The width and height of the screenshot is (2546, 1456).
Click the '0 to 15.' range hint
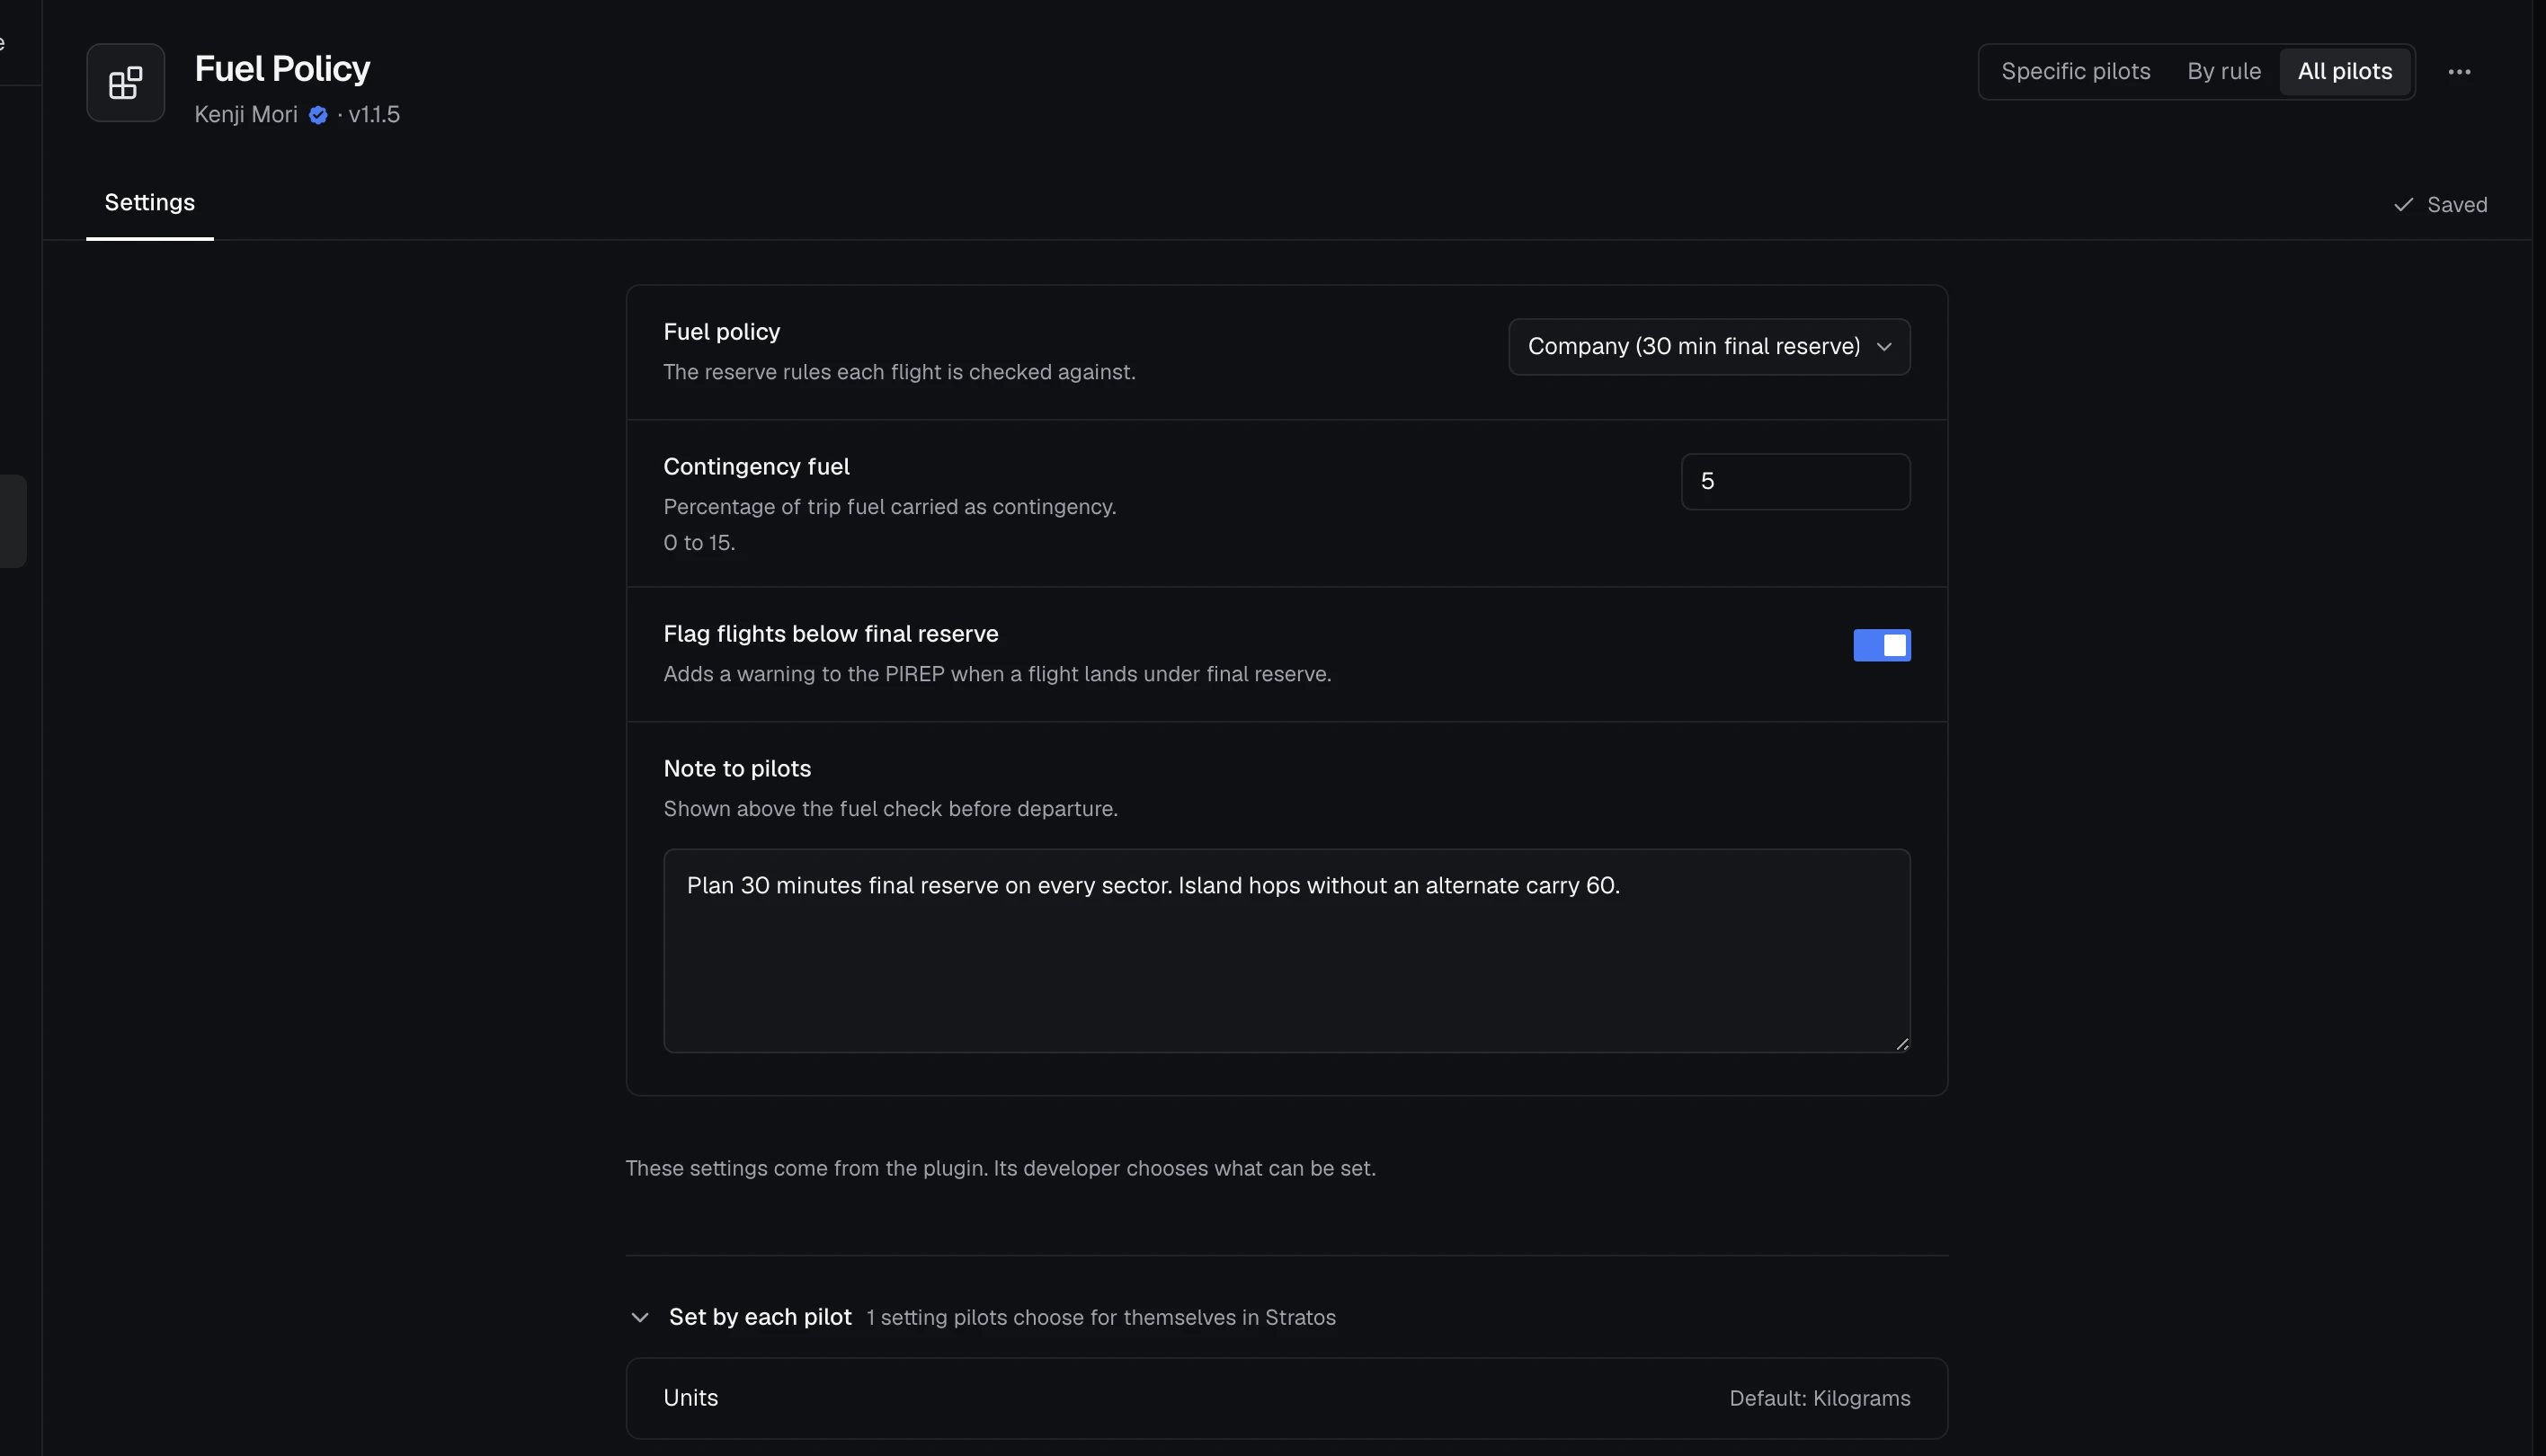click(699, 543)
